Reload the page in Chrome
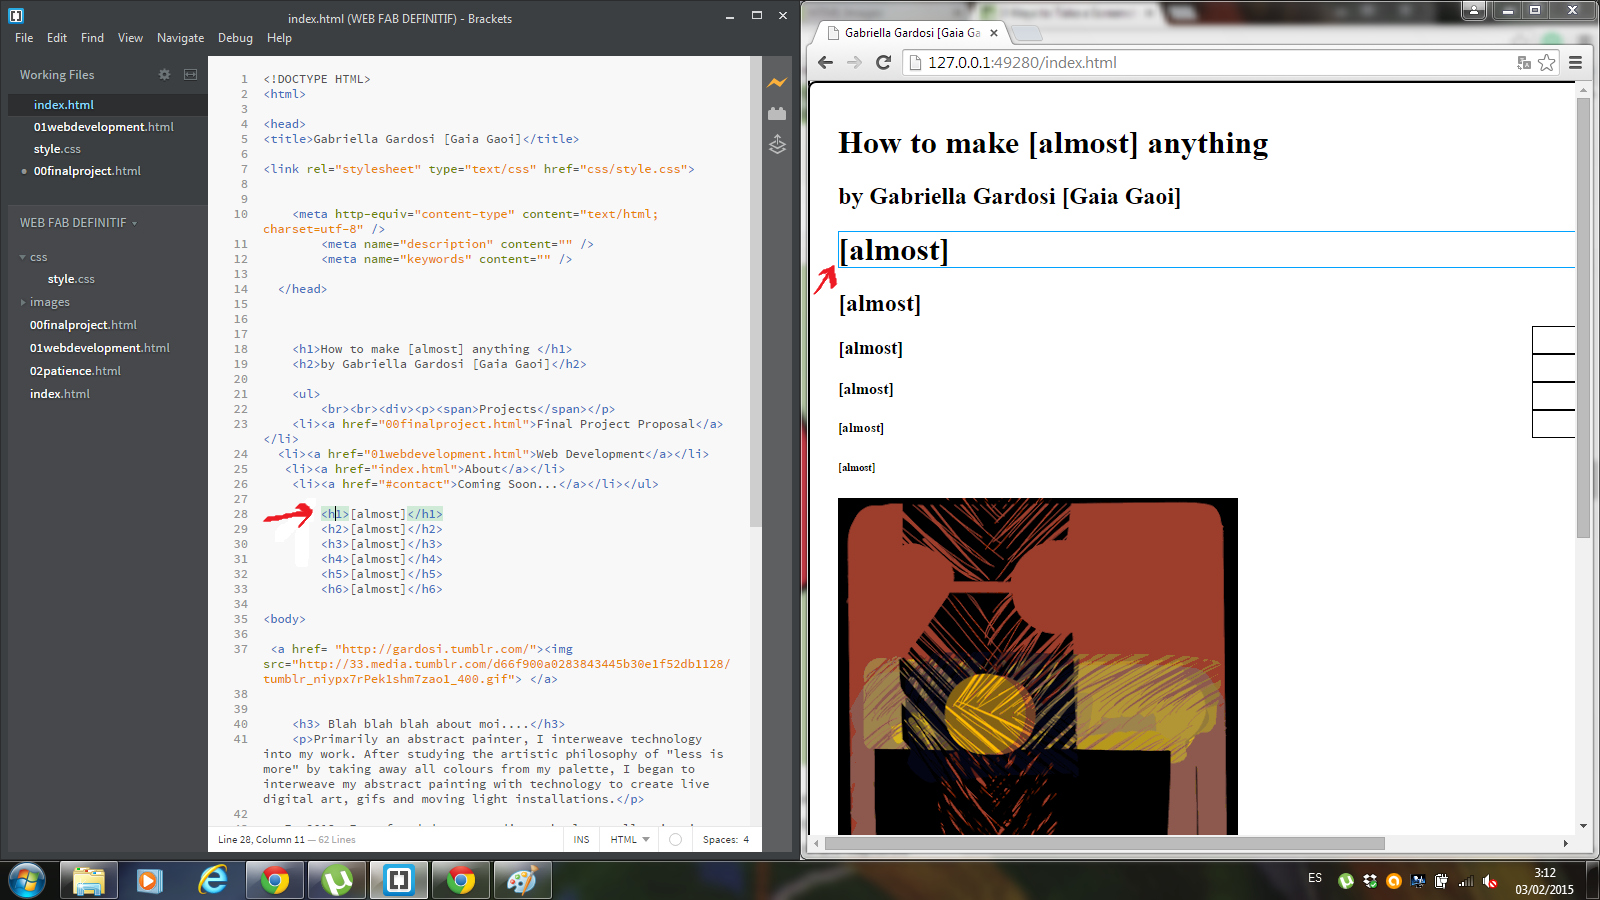Viewport: 1600px width, 900px height. (x=883, y=62)
